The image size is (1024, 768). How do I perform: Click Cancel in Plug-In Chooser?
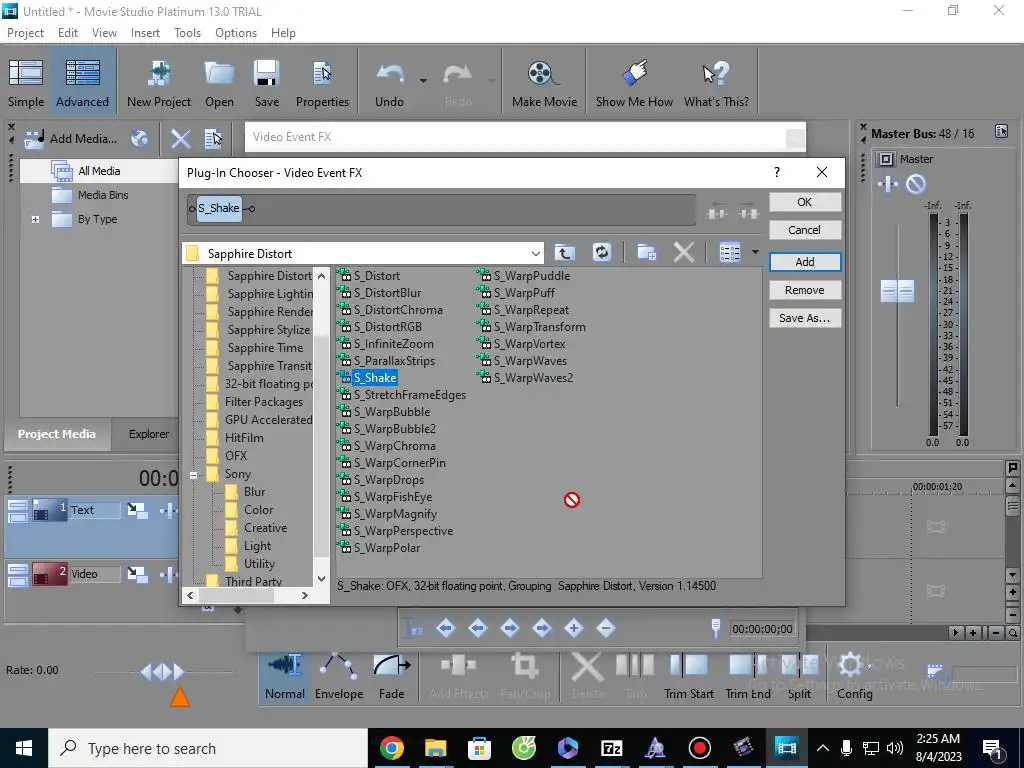(805, 230)
